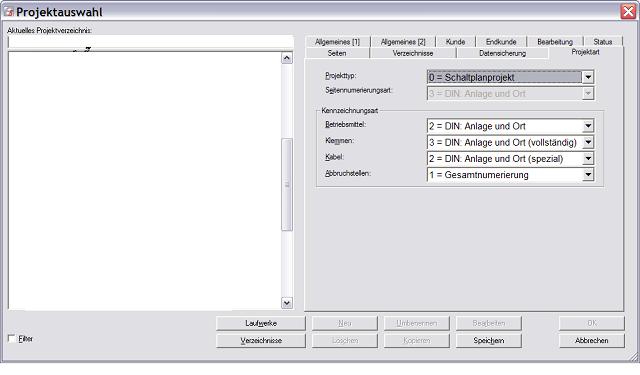Expand the Betriebsmittel dropdown arrow
Screen dimensions: 640x375
click(x=588, y=126)
